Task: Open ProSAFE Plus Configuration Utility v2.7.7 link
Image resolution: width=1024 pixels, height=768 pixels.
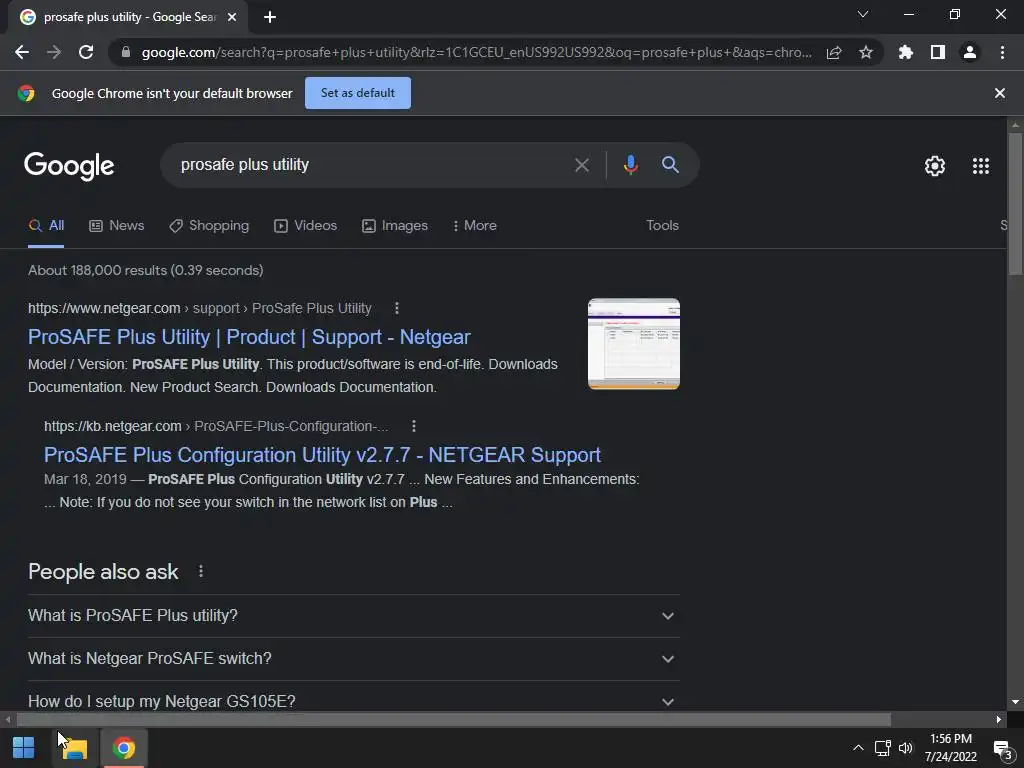Action: (323, 455)
